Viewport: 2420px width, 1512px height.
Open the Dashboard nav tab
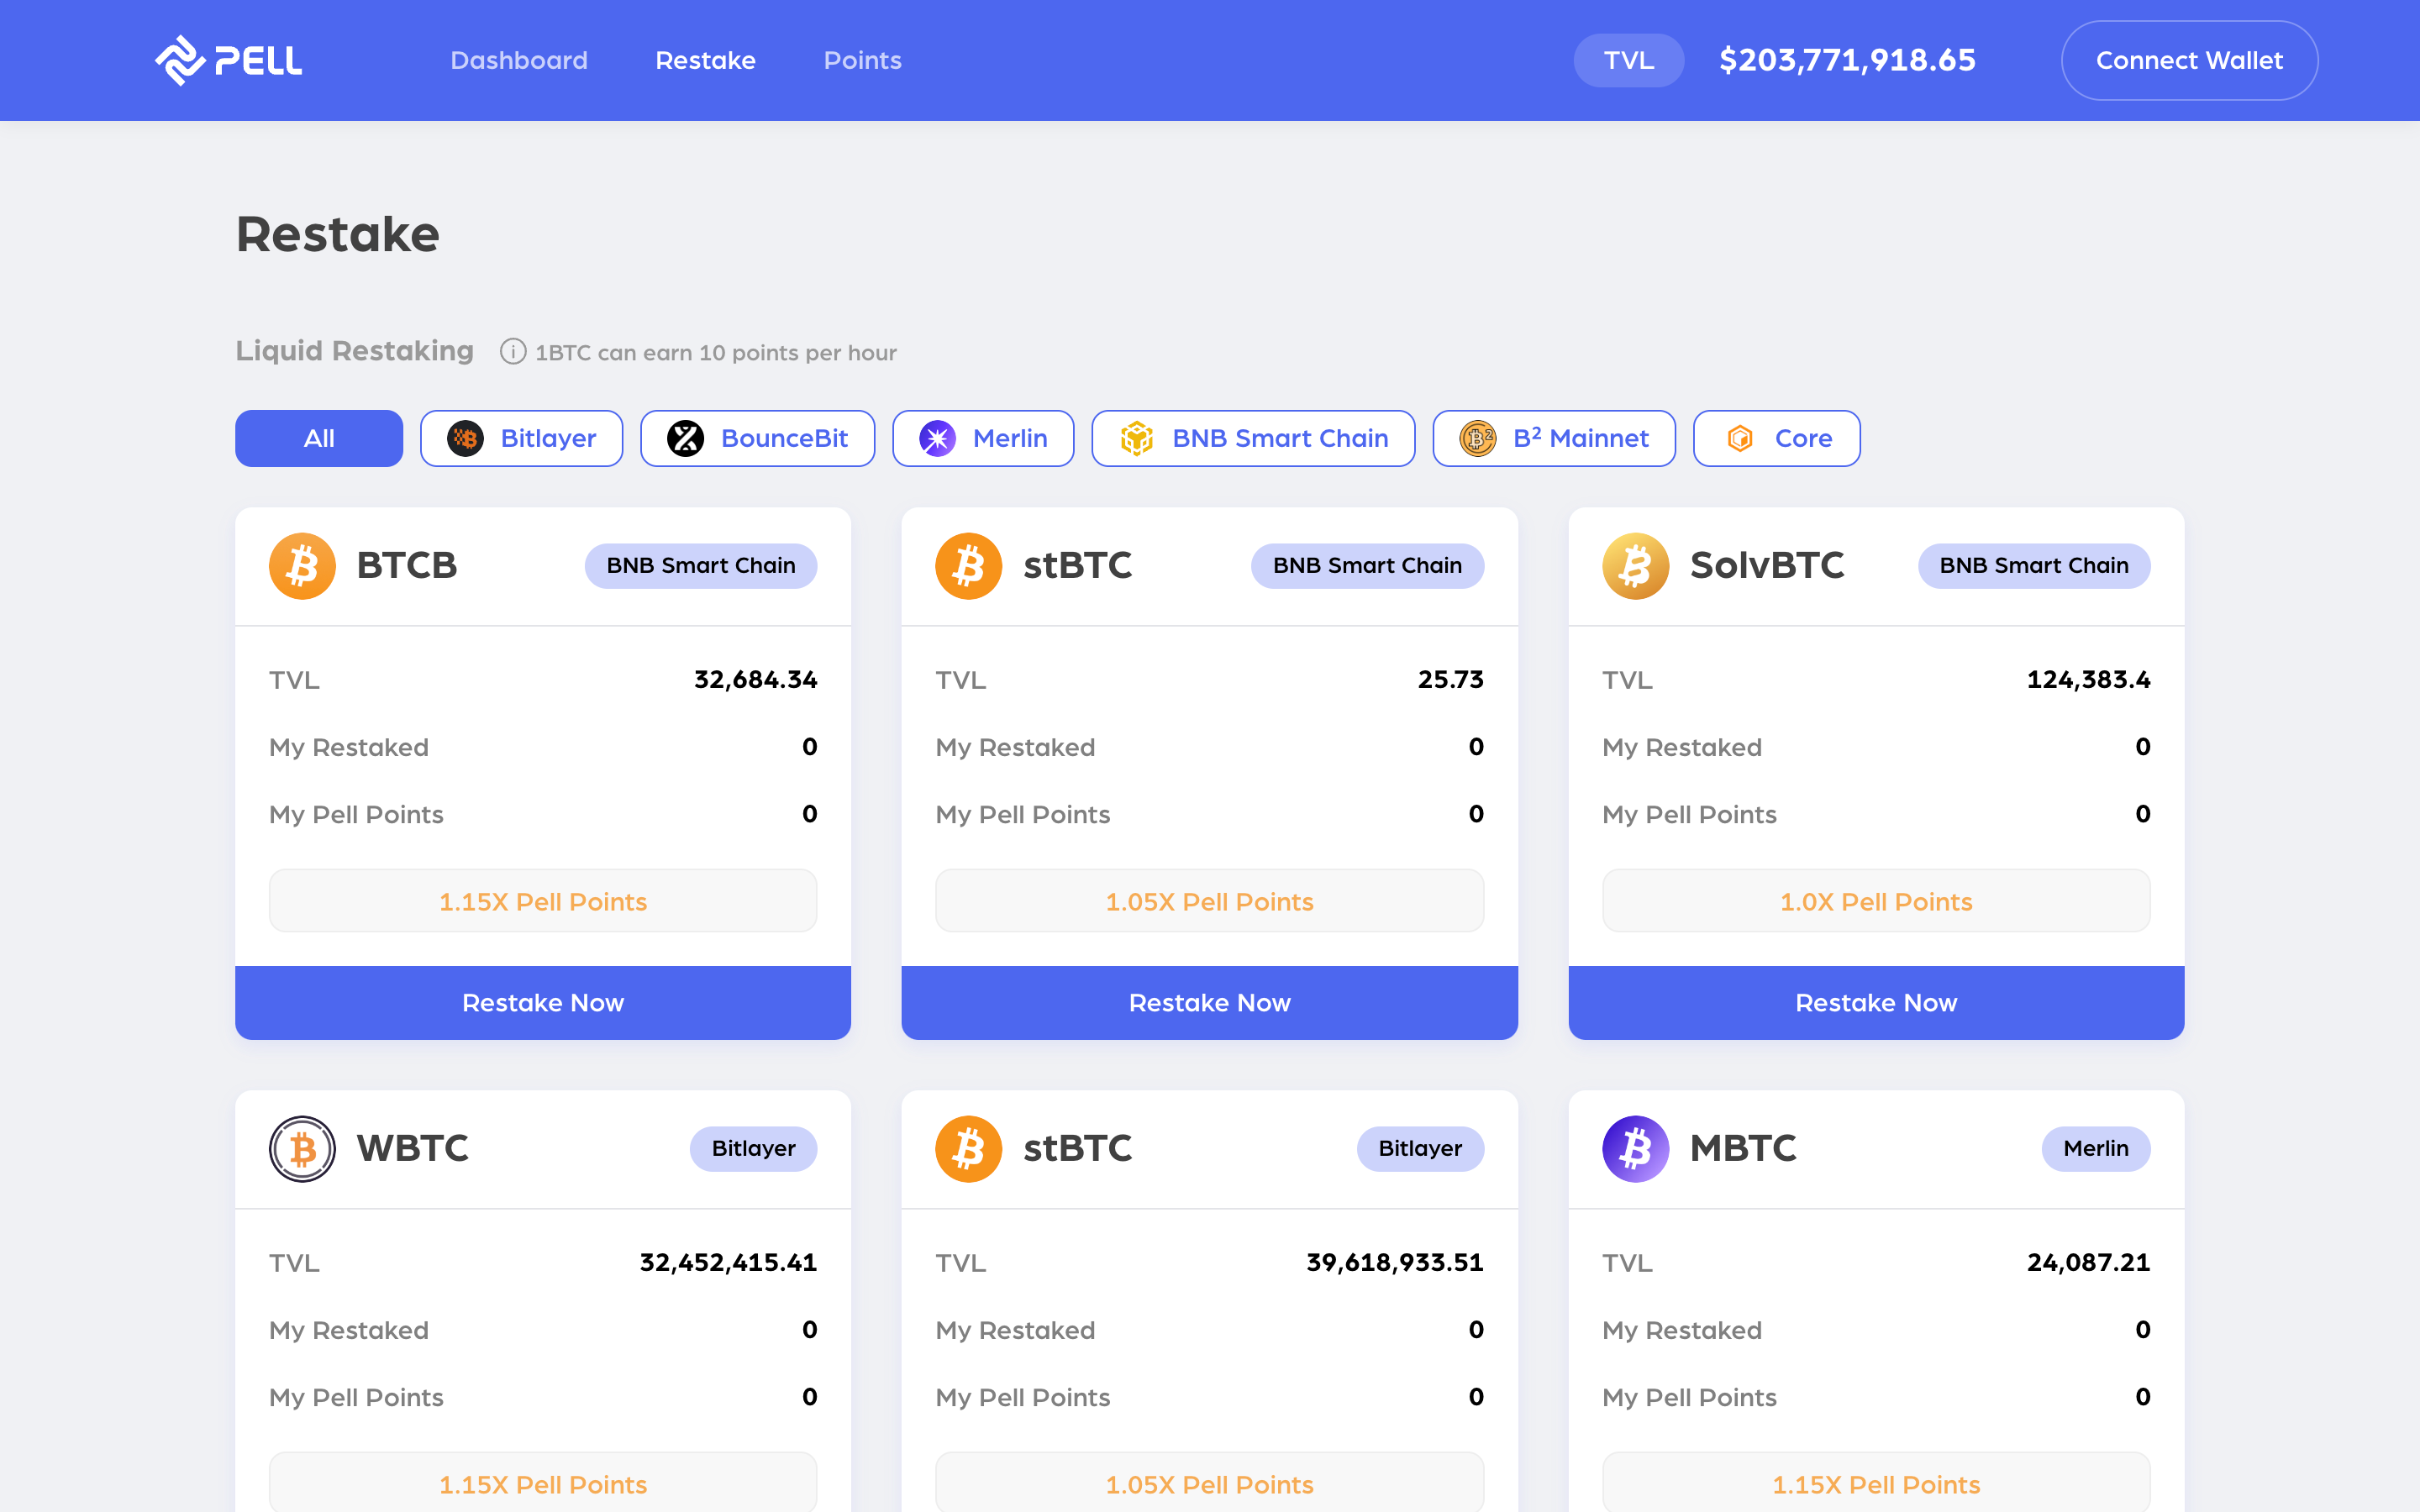pos(519,60)
